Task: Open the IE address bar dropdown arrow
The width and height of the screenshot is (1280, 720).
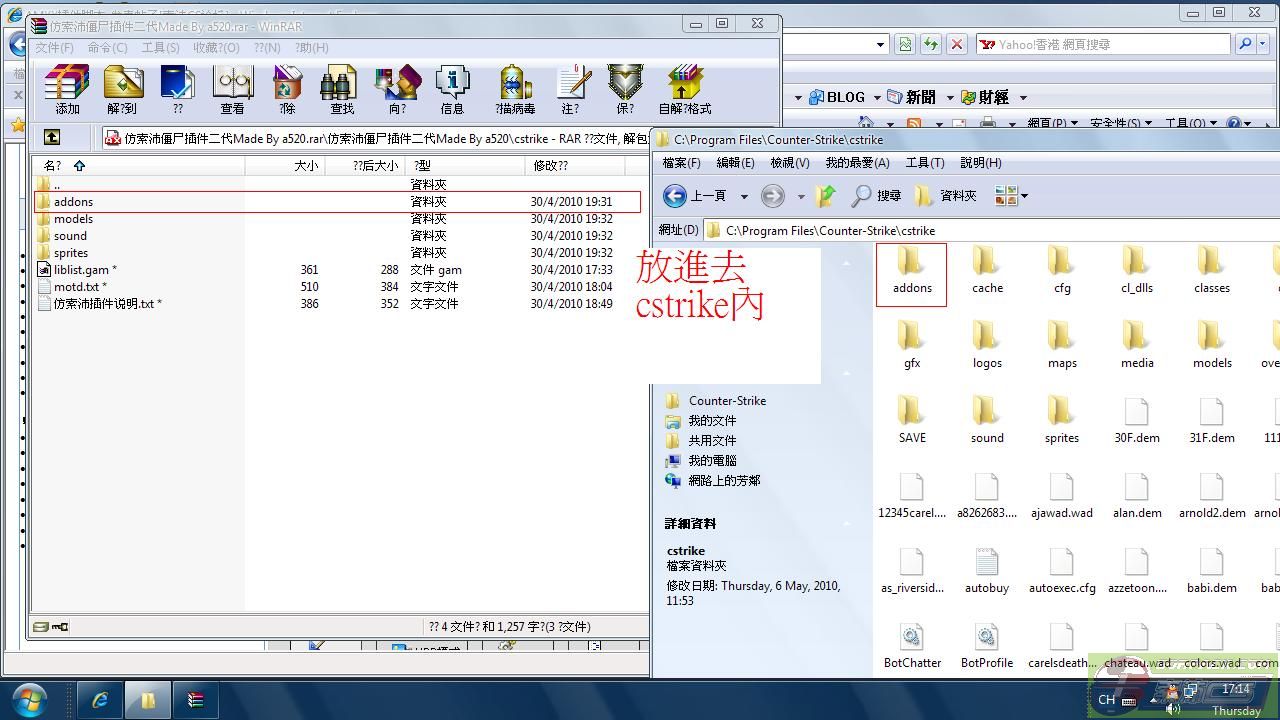Action: [880, 44]
